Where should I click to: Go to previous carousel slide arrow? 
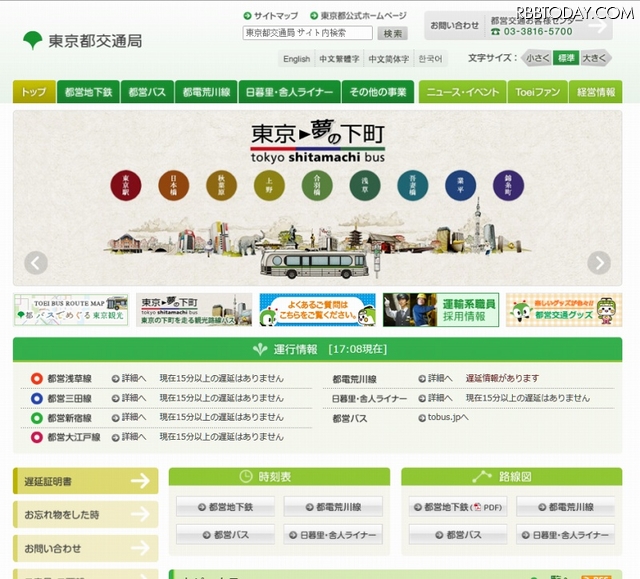pyautogui.click(x=36, y=263)
